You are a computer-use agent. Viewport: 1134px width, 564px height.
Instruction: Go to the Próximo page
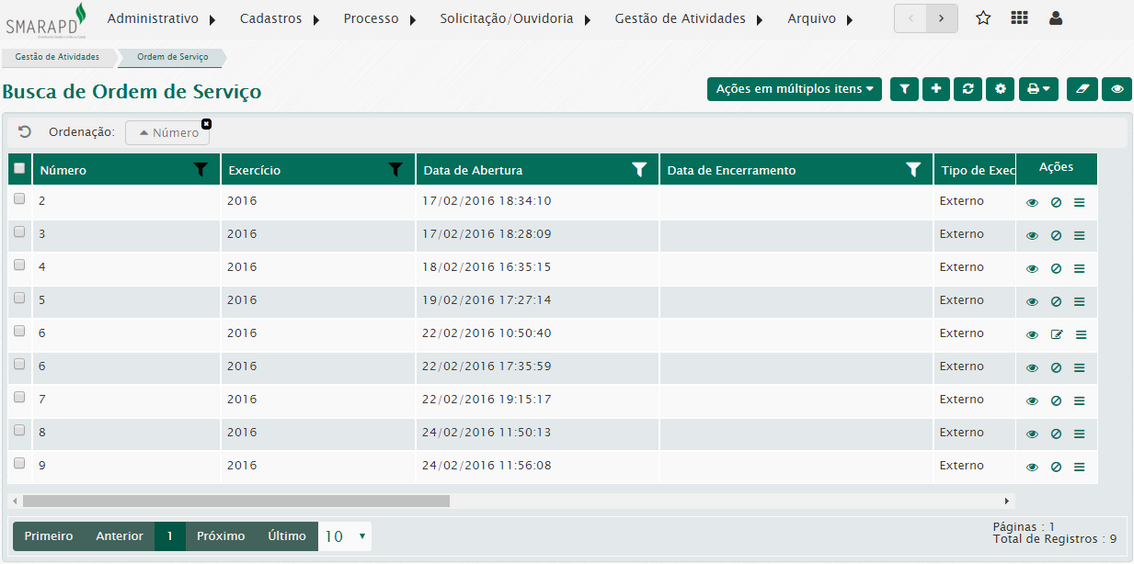pyautogui.click(x=220, y=537)
